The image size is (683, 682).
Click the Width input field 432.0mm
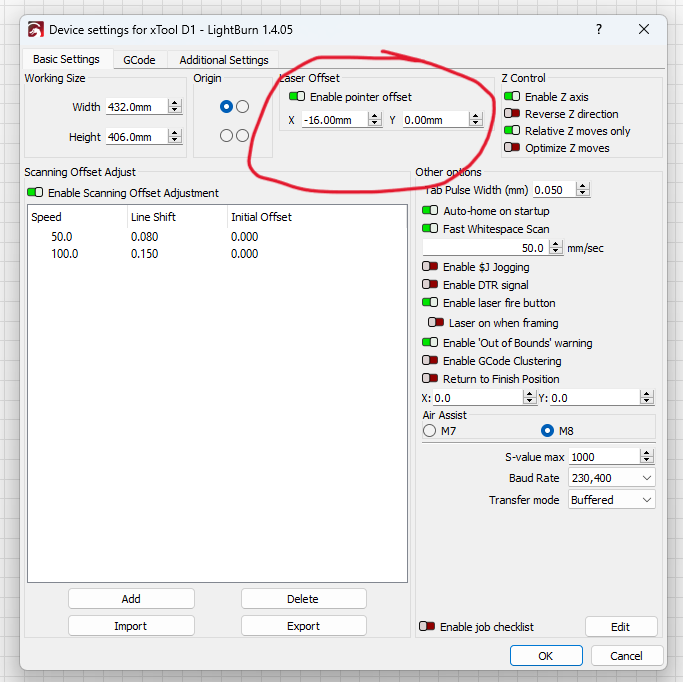[x=137, y=107]
